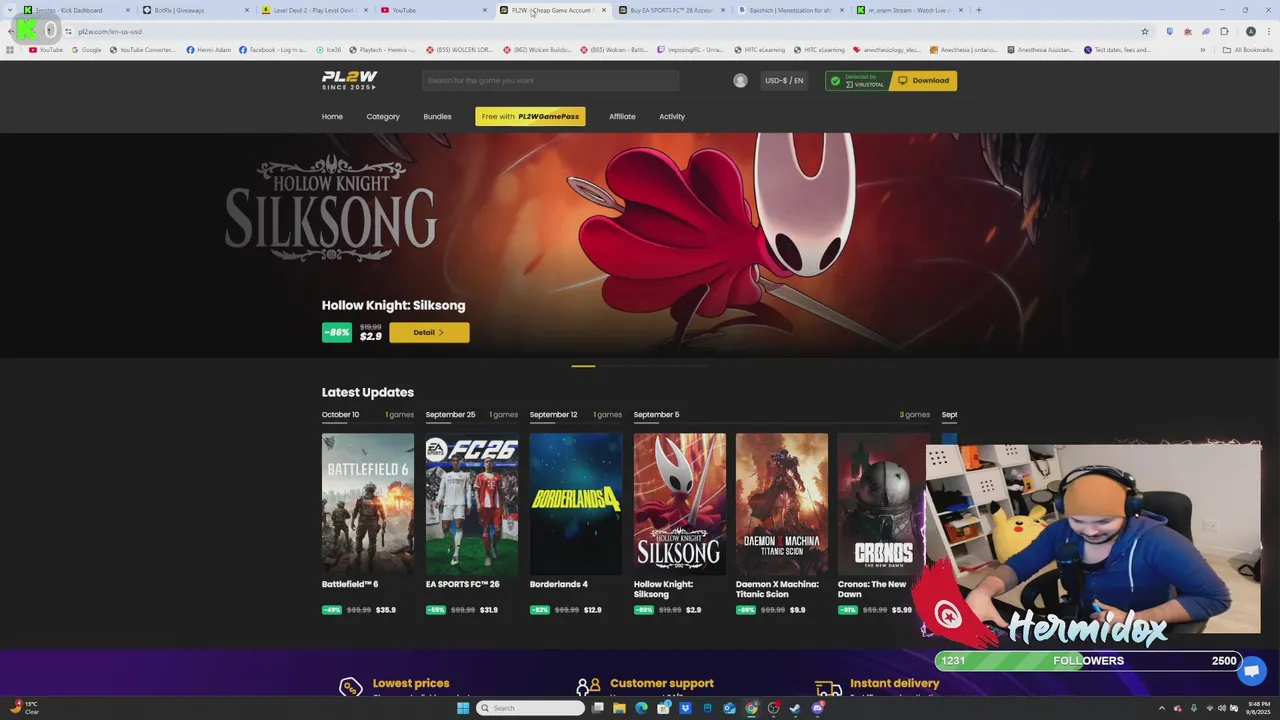Screen dimensions: 1280x720
Task: Open the browser extensions puzzle icon
Action: [x=1224, y=31]
